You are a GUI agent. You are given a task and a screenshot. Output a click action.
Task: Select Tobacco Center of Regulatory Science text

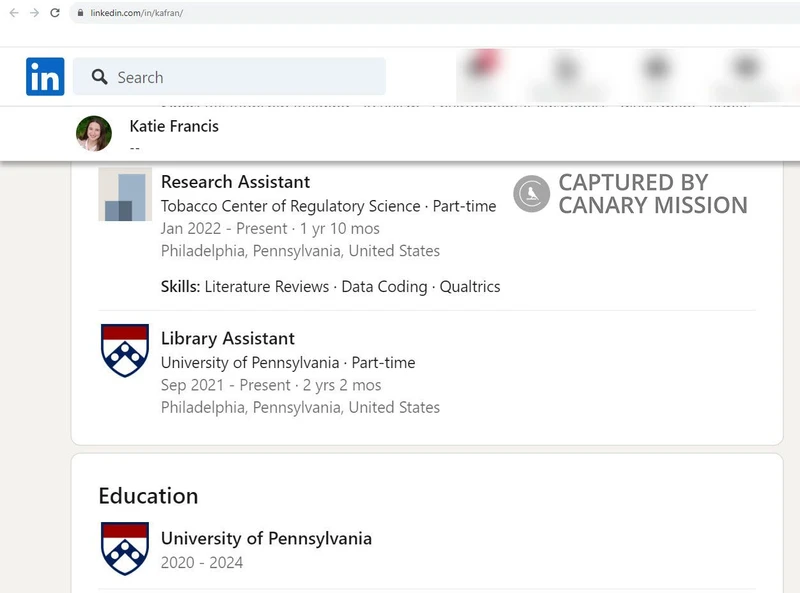[x=290, y=206]
